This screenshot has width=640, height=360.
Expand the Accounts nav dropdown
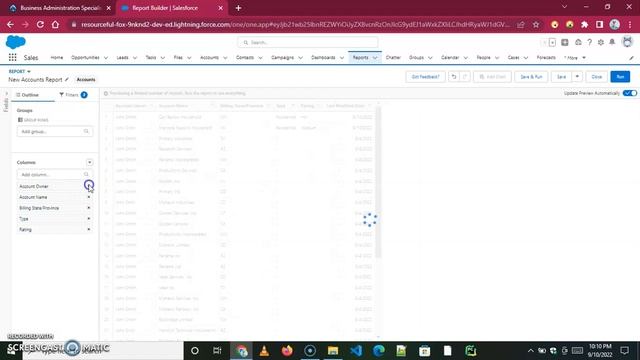coord(225,58)
